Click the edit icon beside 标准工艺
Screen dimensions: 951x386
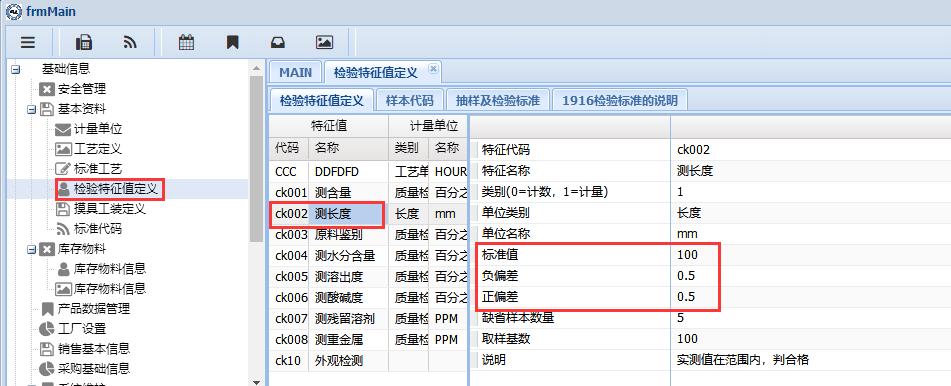(x=63, y=169)
